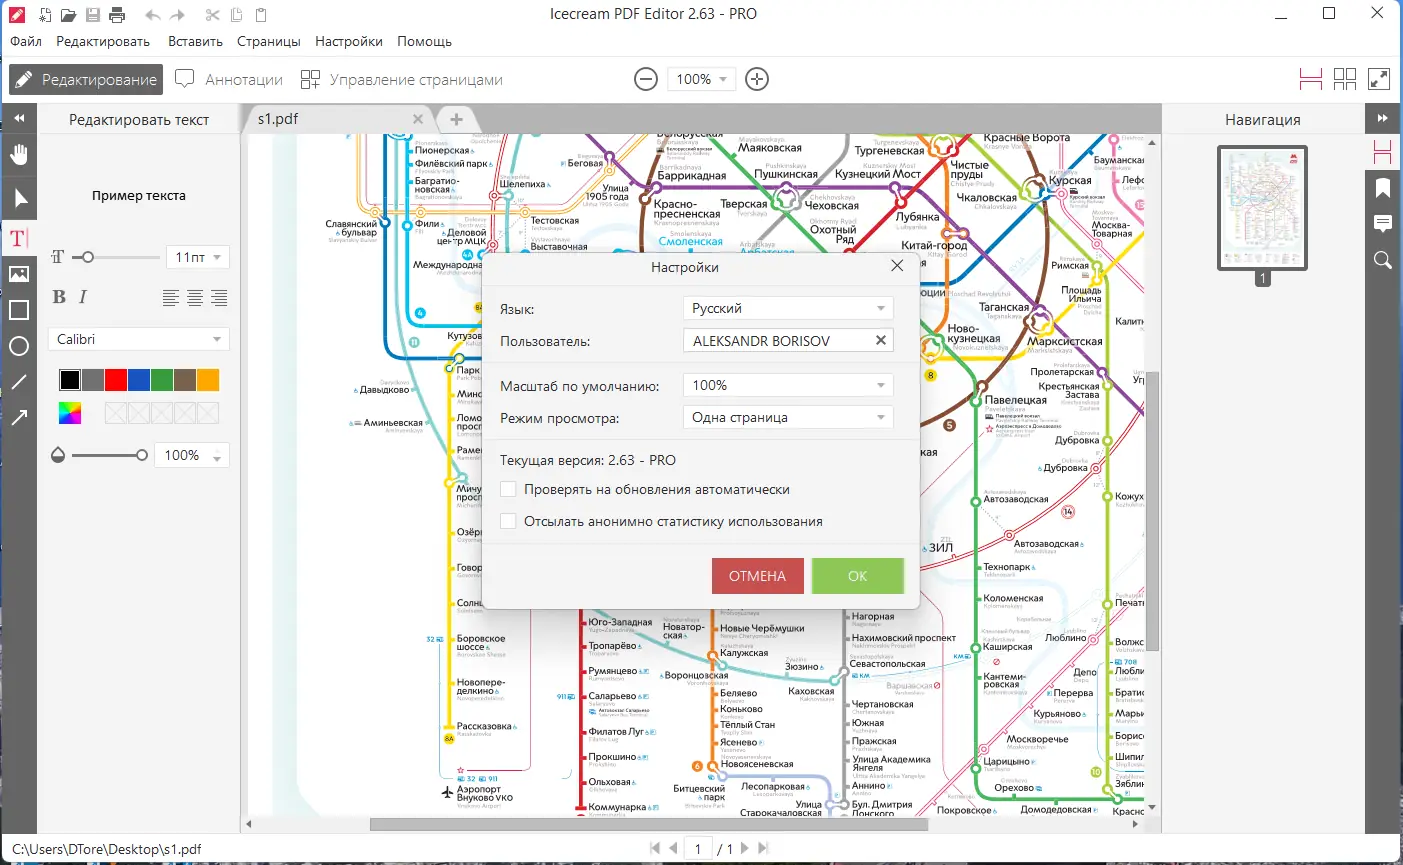The image size is (1403, 865).
Task: Open the top toolbar 100% zoom dropdown
Action: click(x=701, y=79)
